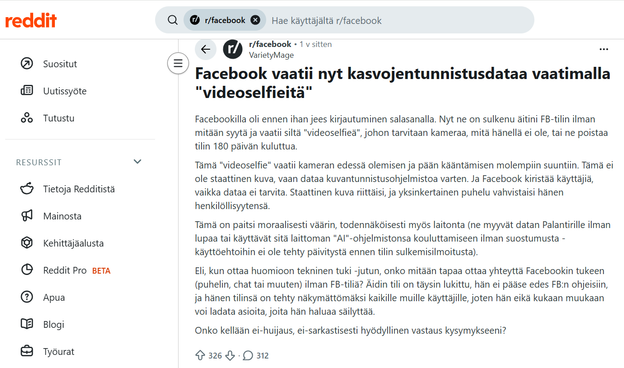Open Reddit Pro BETA link
Screen dimensions: 624x368
(x=77, y=270)
